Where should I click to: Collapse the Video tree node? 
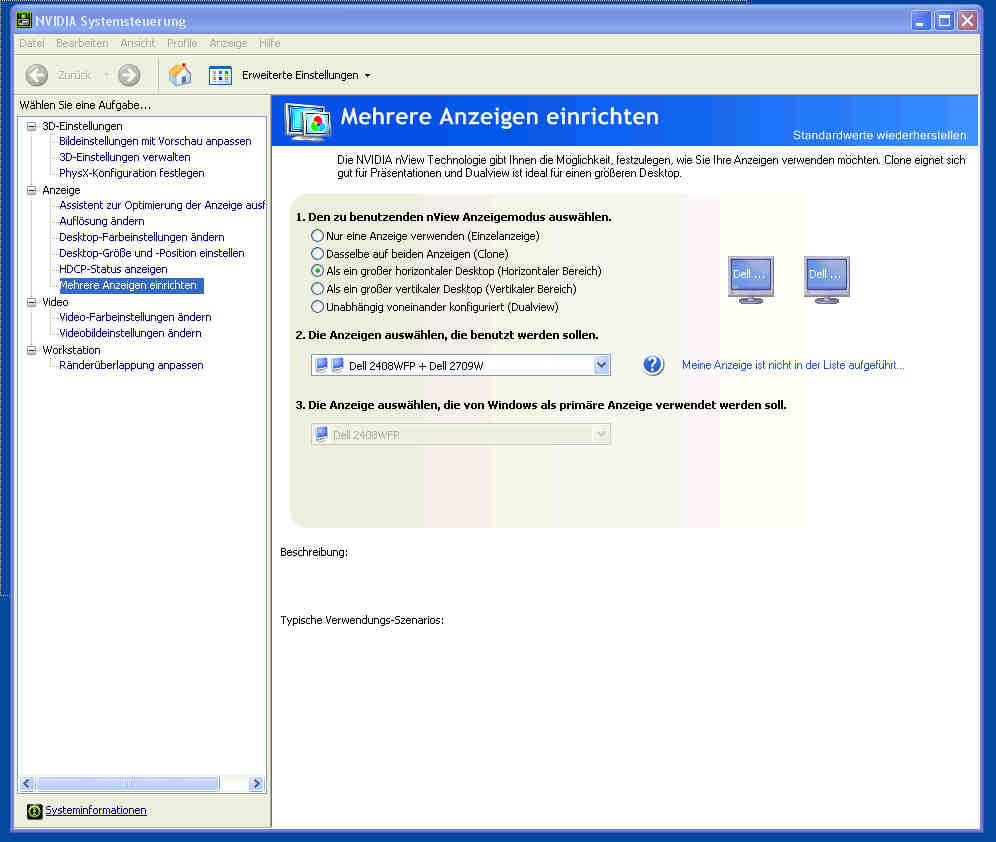31,302
